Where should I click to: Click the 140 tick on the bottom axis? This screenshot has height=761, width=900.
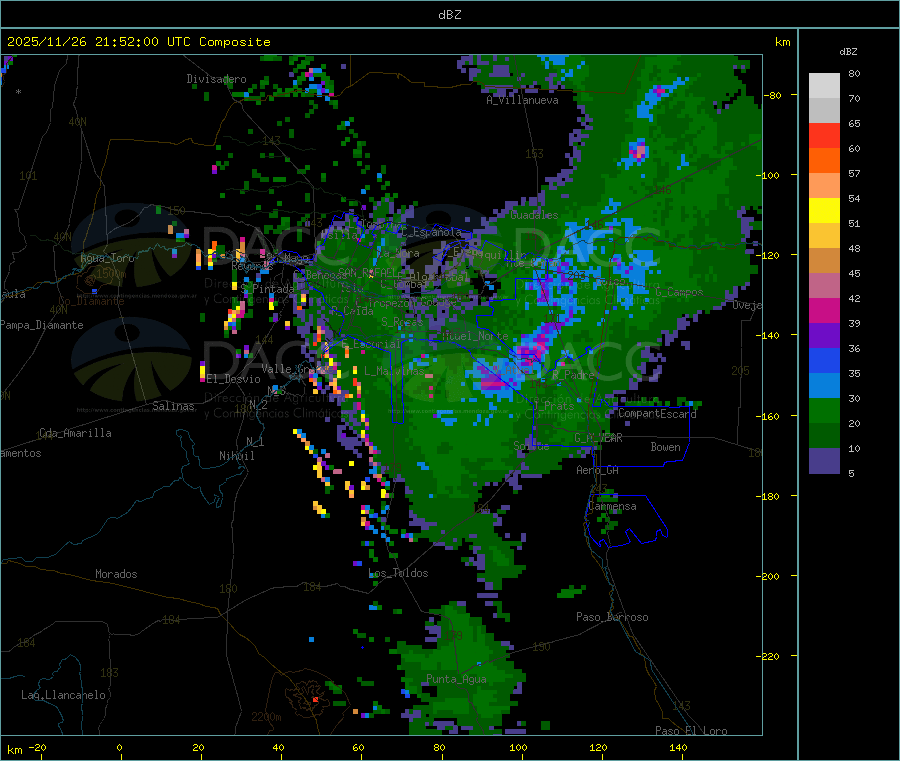pyautogui.click(x=678, y=747)
